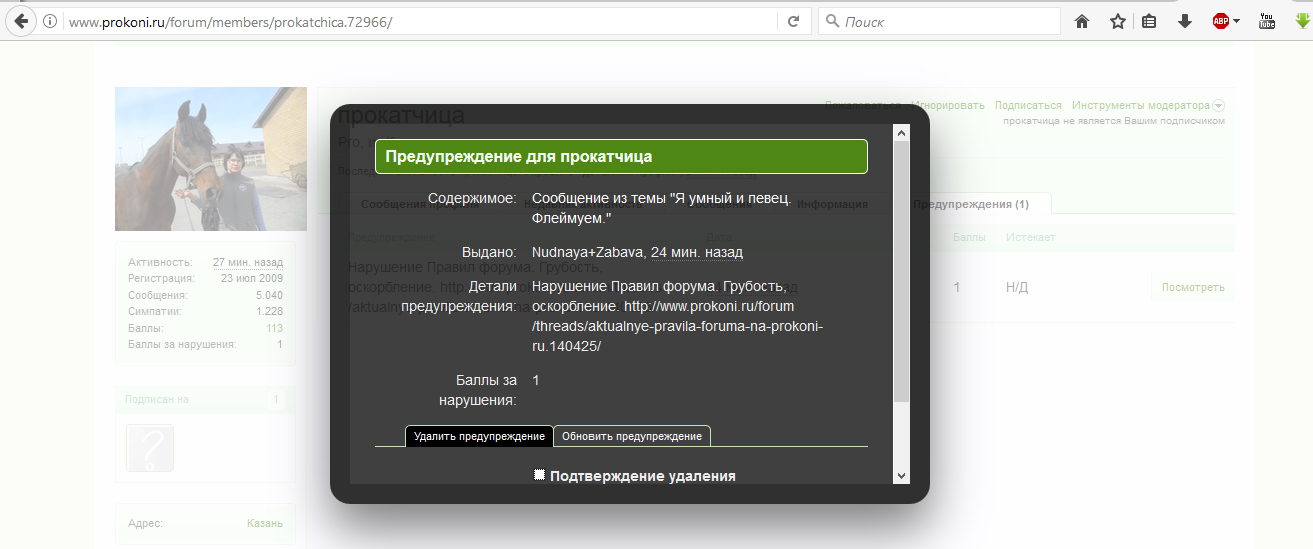Click scroll-down arrow in warning dialog

(x=901, y=475)
